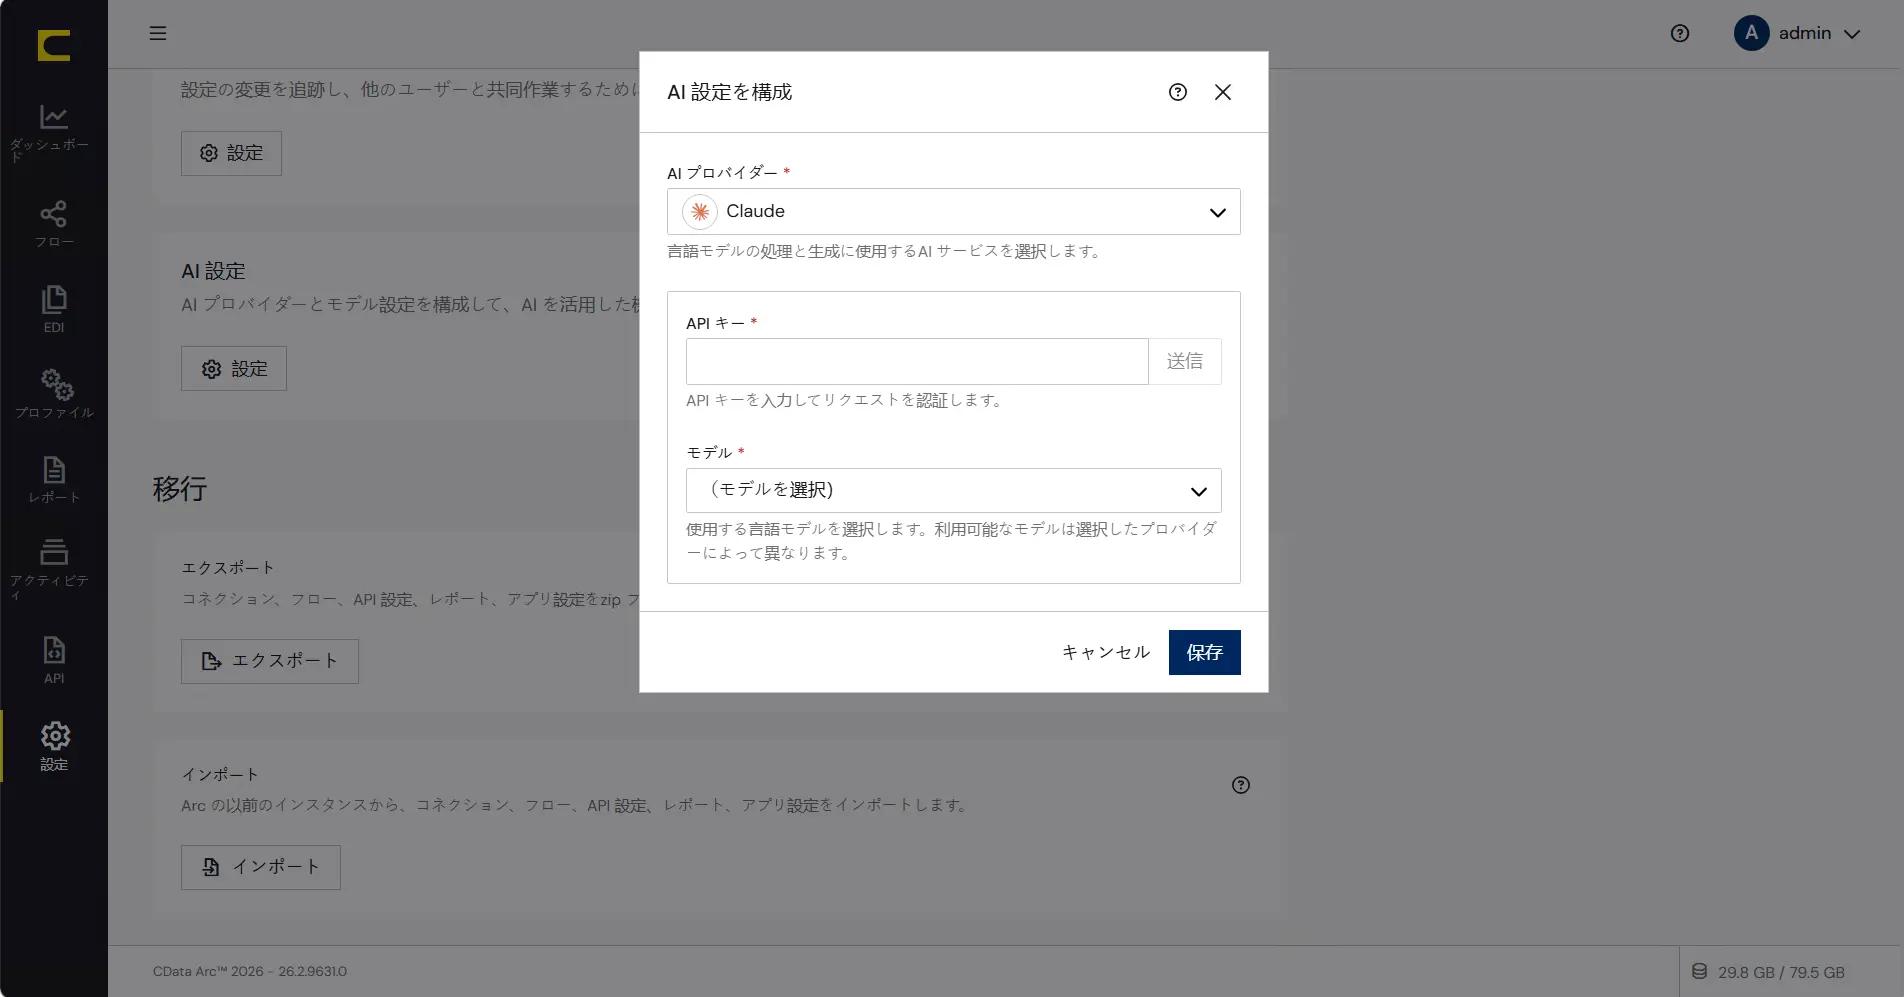
Task: Click the 設定 button above AI 設定 section
Action: point(231,153)
